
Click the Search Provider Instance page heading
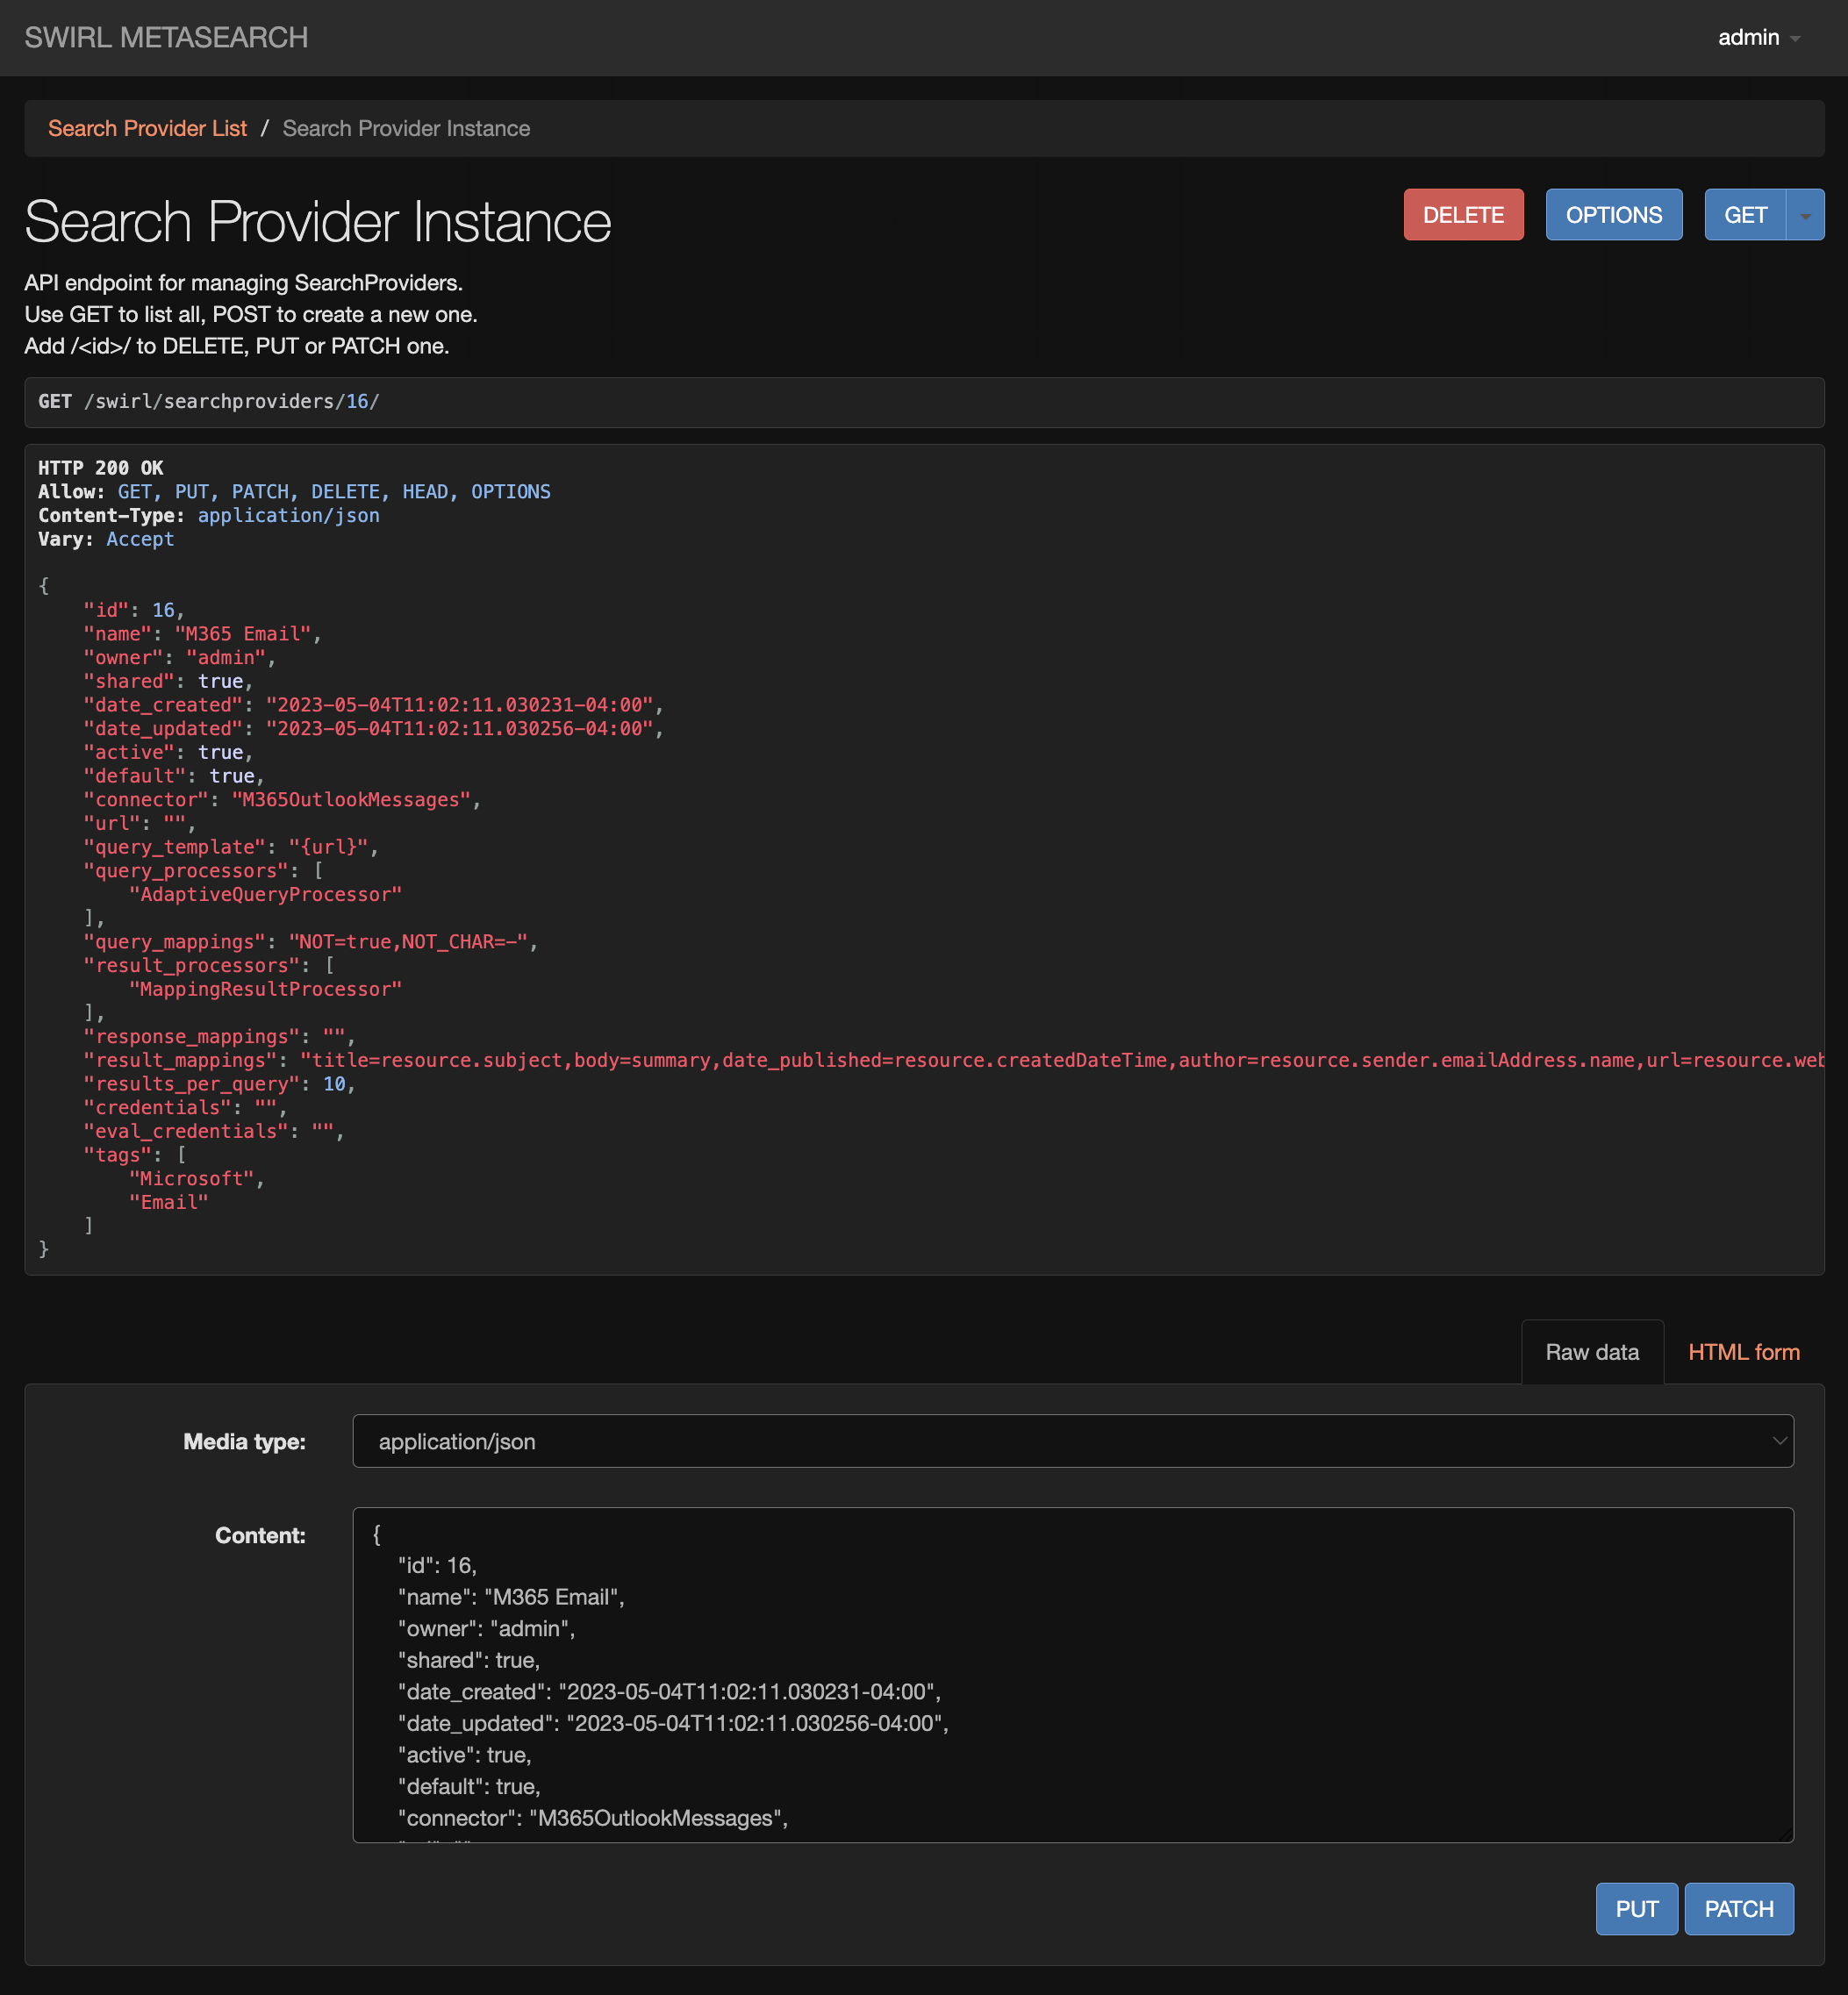coord(318,222)
